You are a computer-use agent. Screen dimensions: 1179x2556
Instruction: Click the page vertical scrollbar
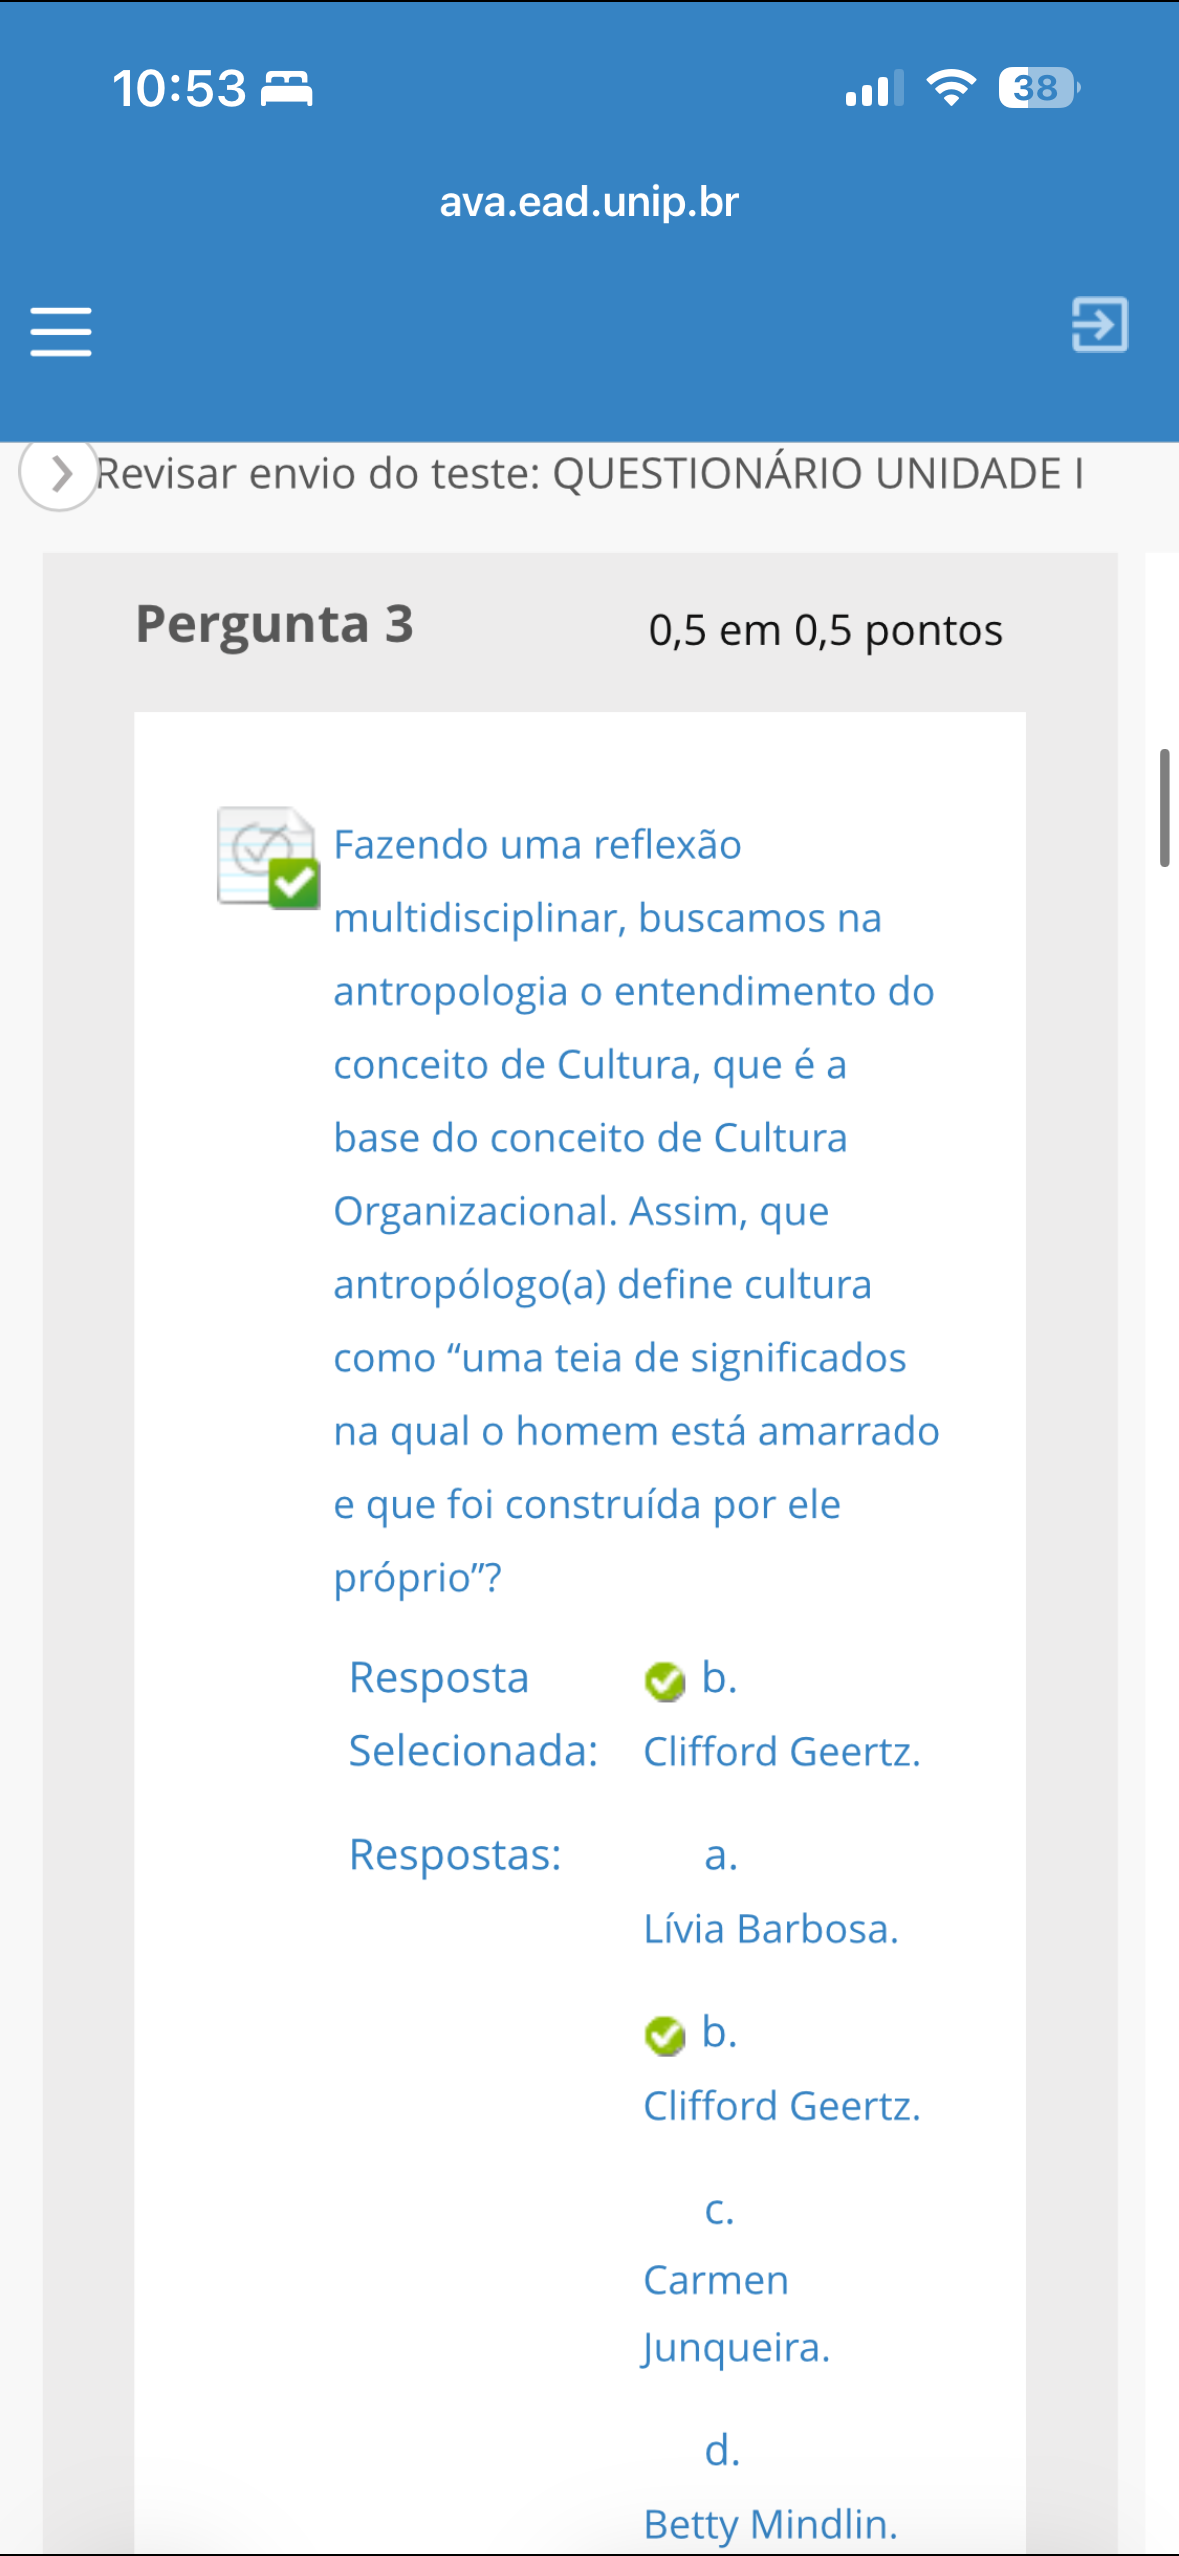click(x=1163, y=808)
